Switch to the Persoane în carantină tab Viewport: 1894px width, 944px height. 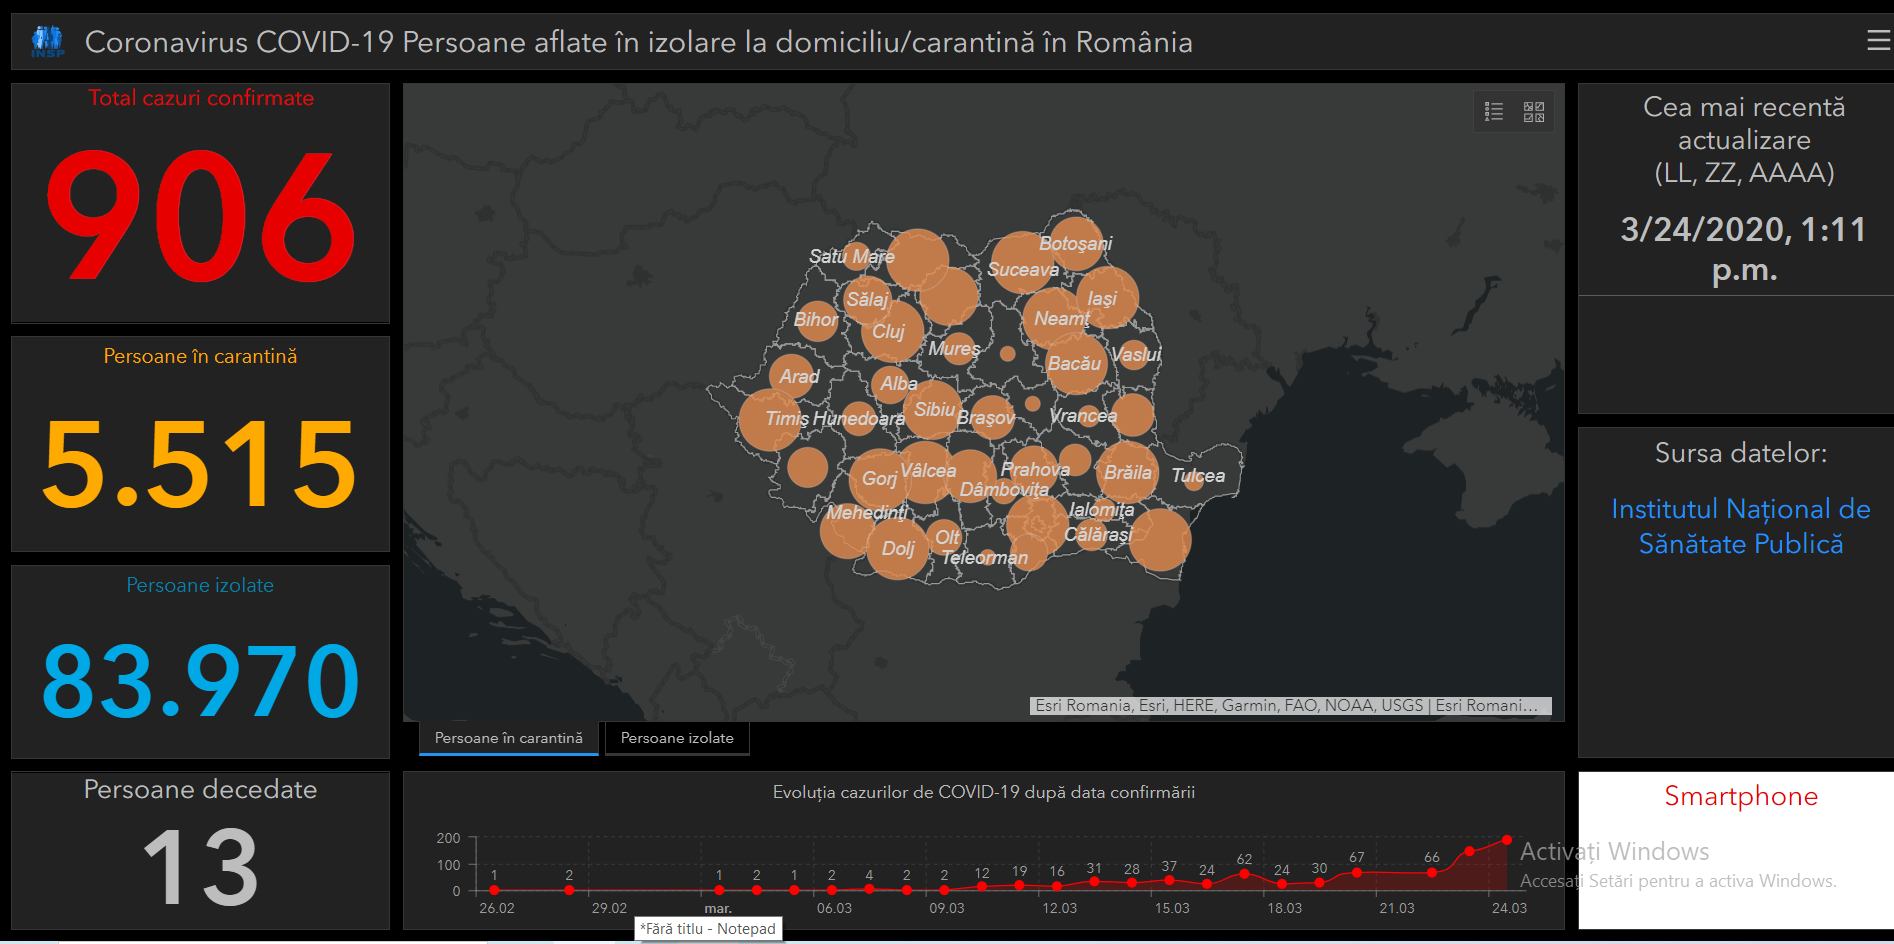pyautogui.click(x=508, y=738)
